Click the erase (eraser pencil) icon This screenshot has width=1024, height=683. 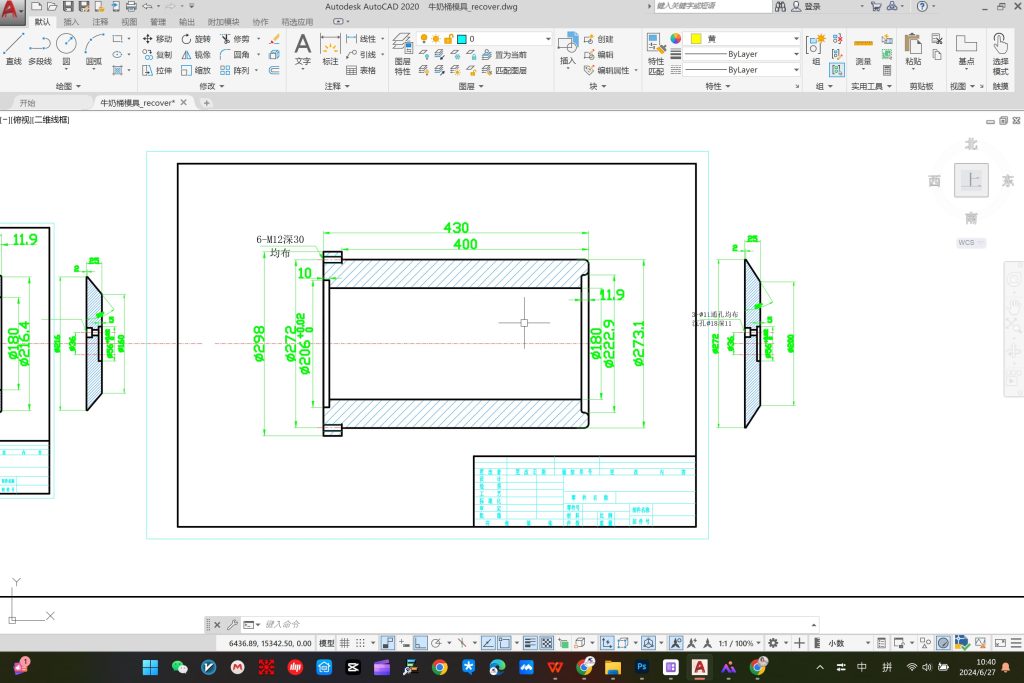click(x=274, y=39)
